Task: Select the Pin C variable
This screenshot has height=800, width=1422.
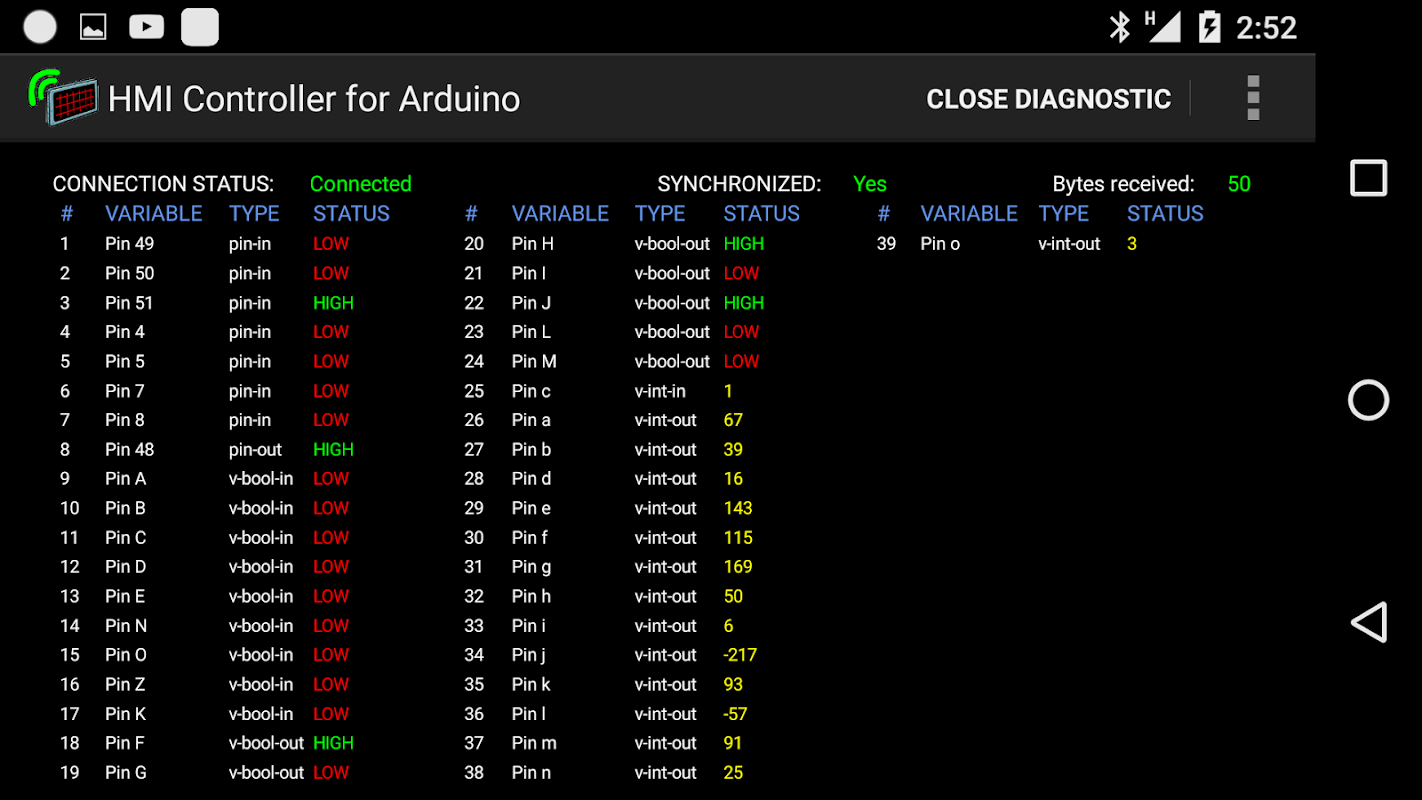Action: pos(126,538)
